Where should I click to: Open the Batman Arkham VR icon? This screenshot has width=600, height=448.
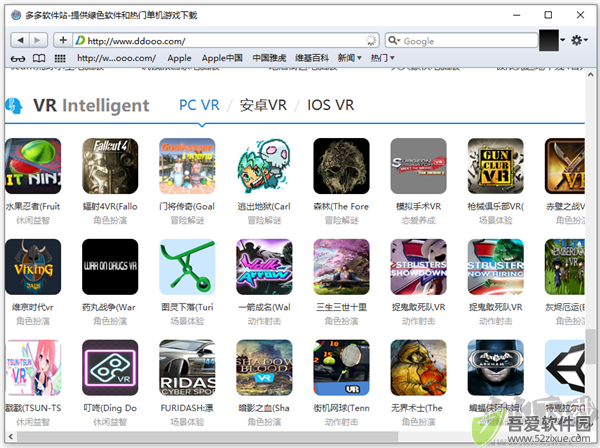point(496,368)
